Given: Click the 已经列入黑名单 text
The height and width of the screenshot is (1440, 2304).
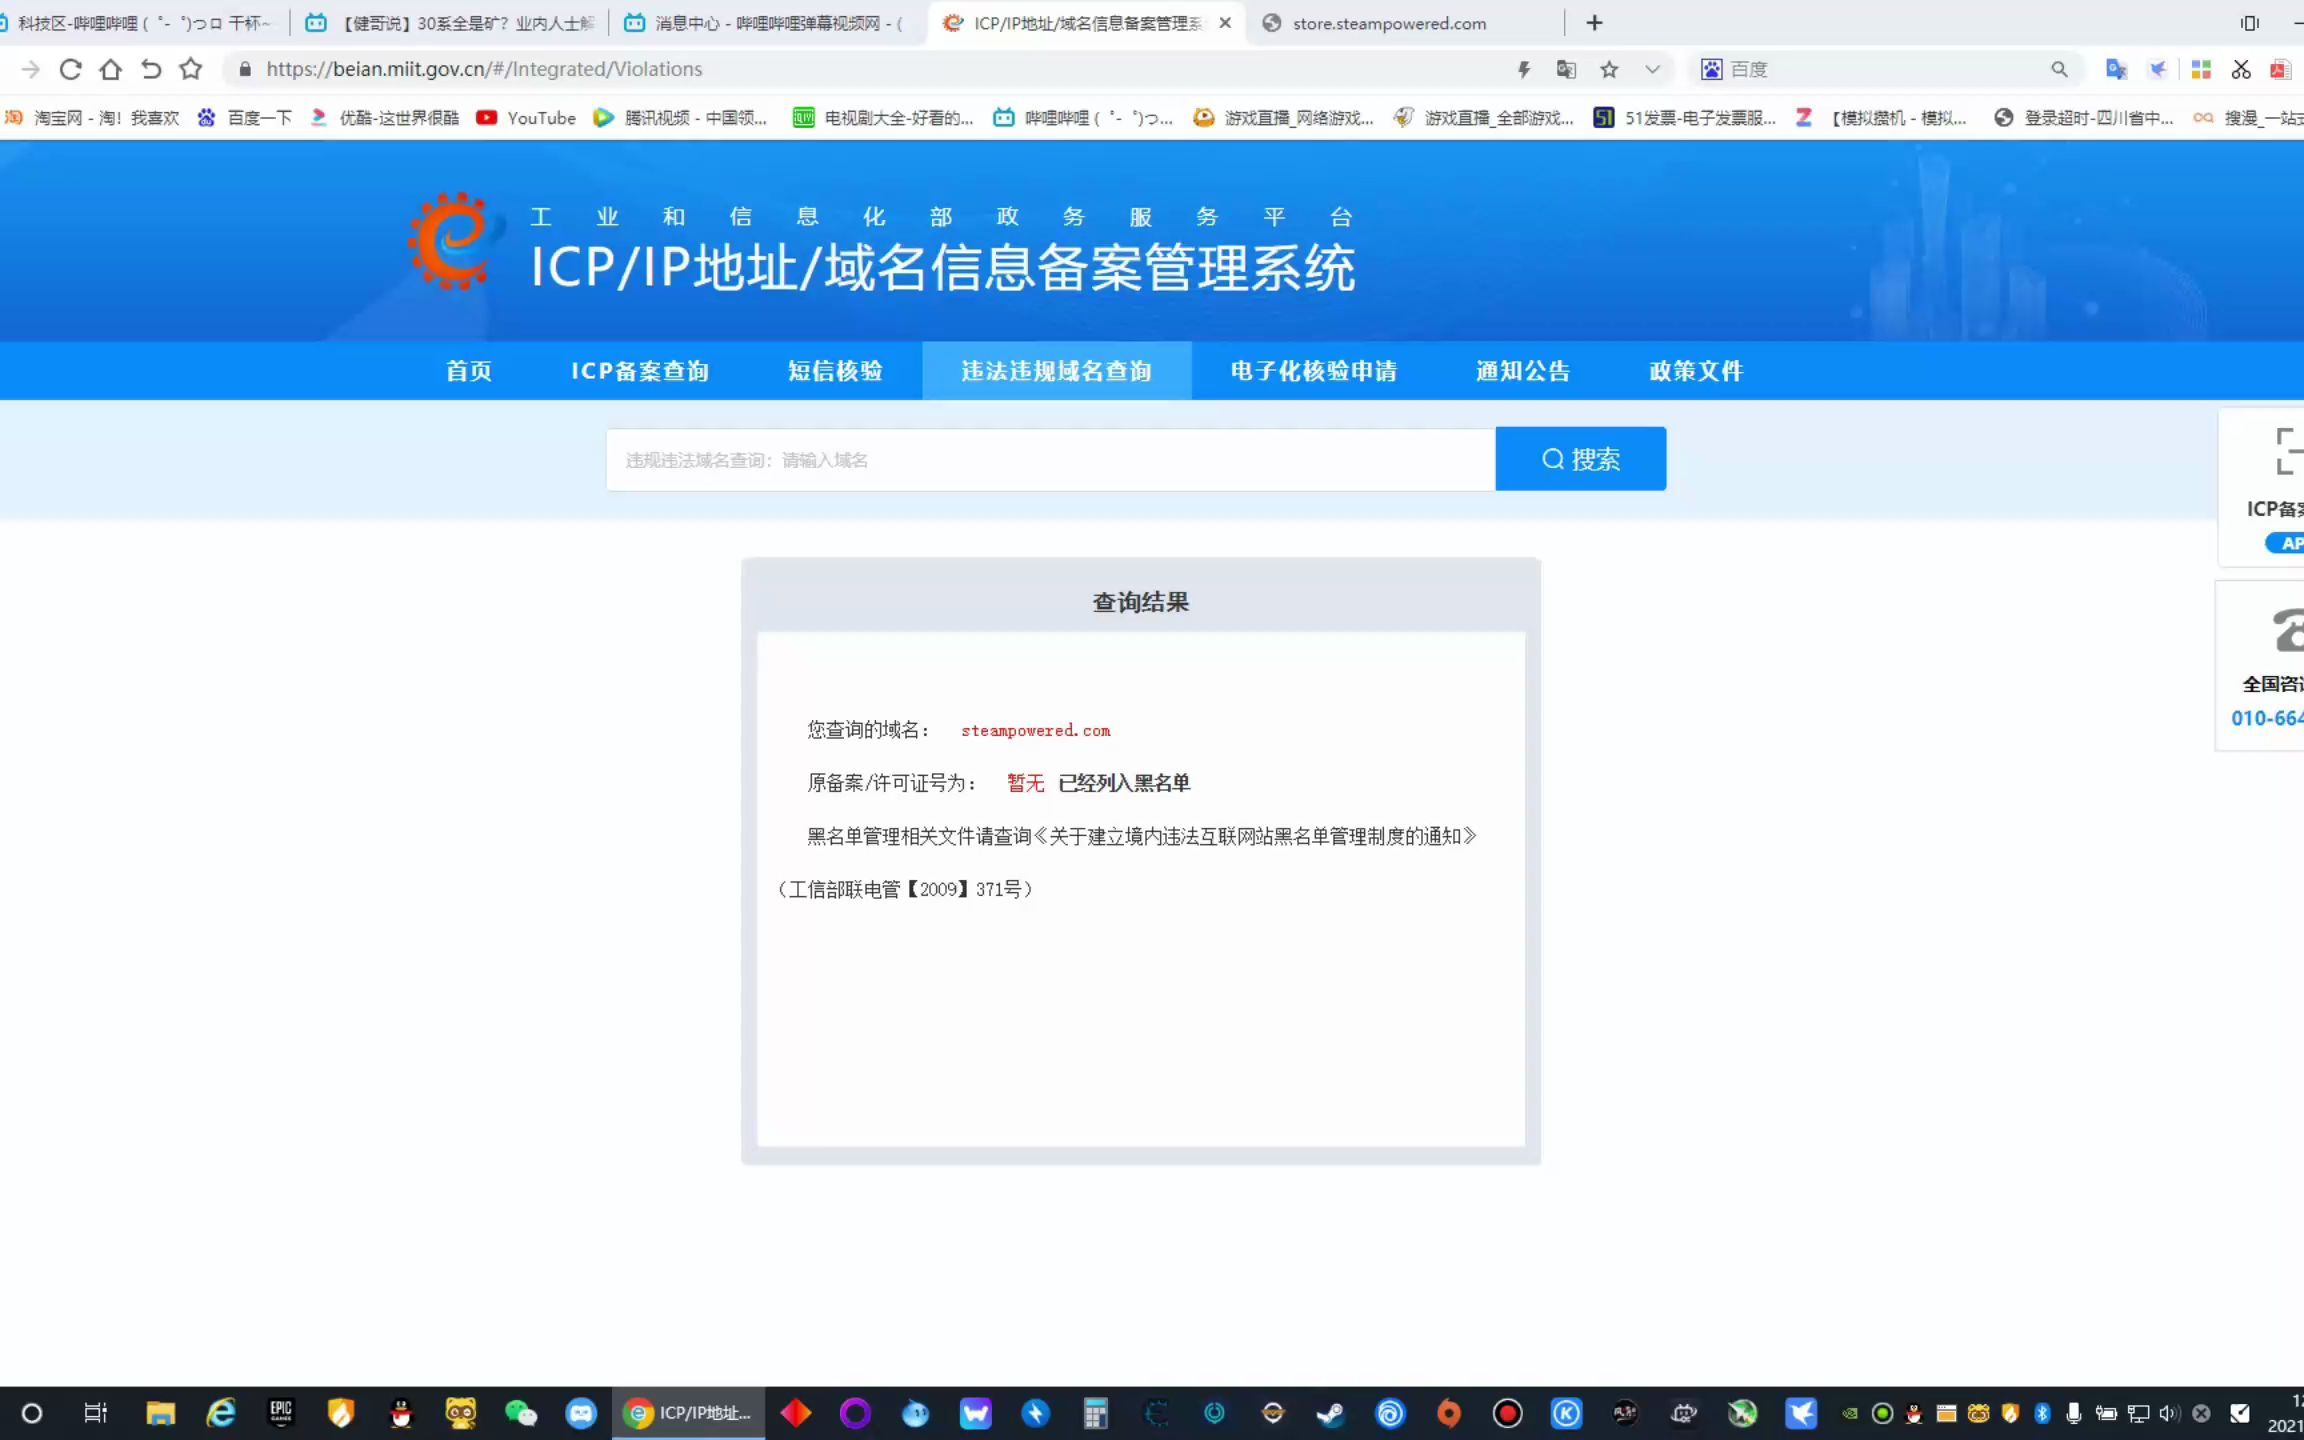Looking at the screenshot, I should (x=1124, y=783).
